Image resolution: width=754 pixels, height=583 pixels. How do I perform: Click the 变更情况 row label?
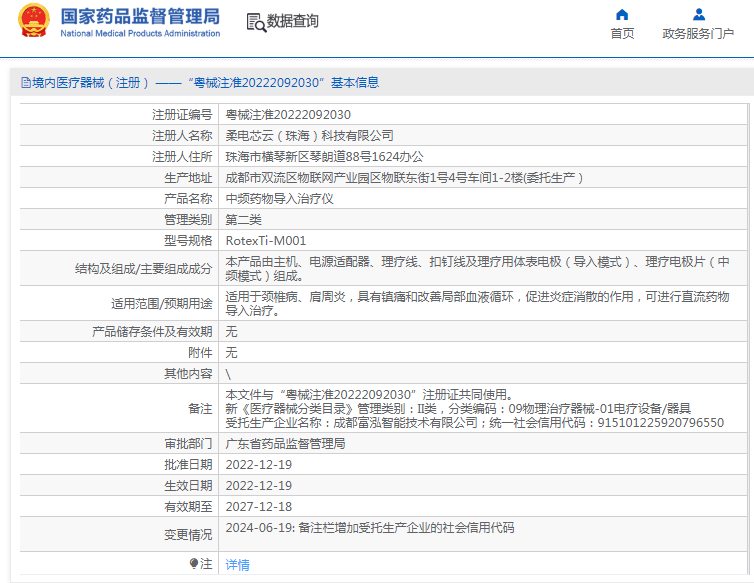[x=188, y=534]
